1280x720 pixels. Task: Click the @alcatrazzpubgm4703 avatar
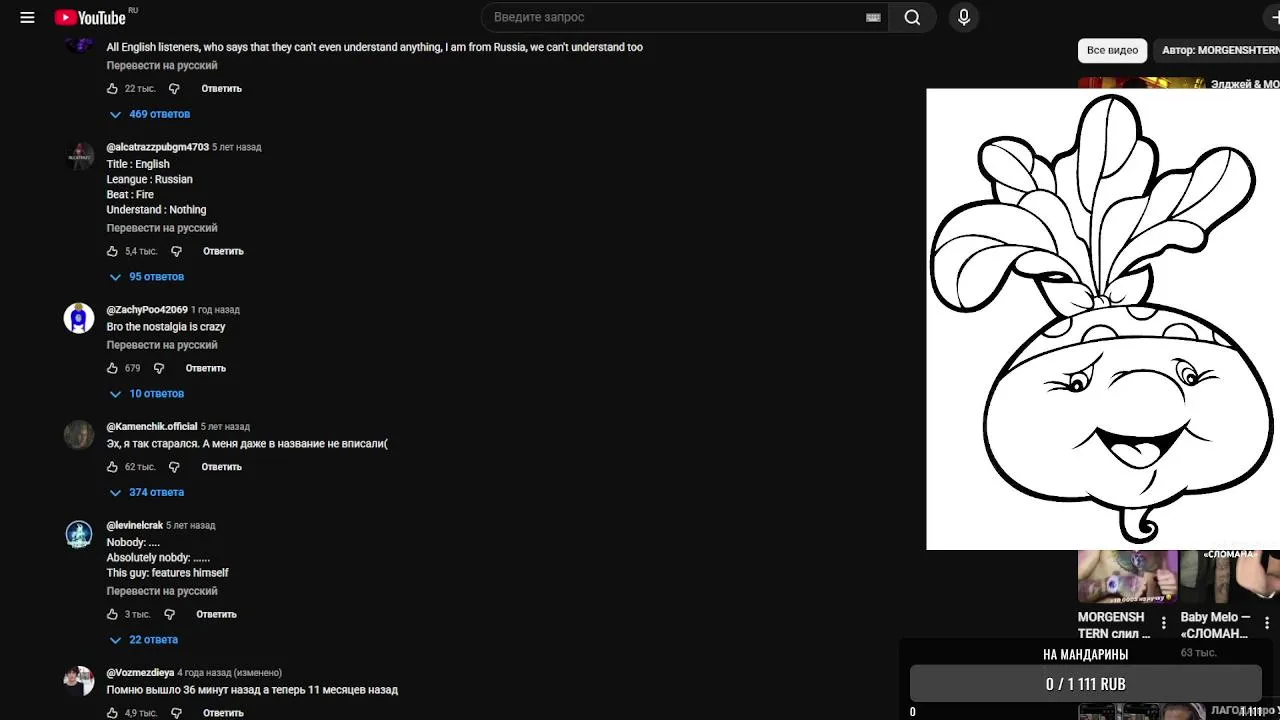[x=79, y=157]
